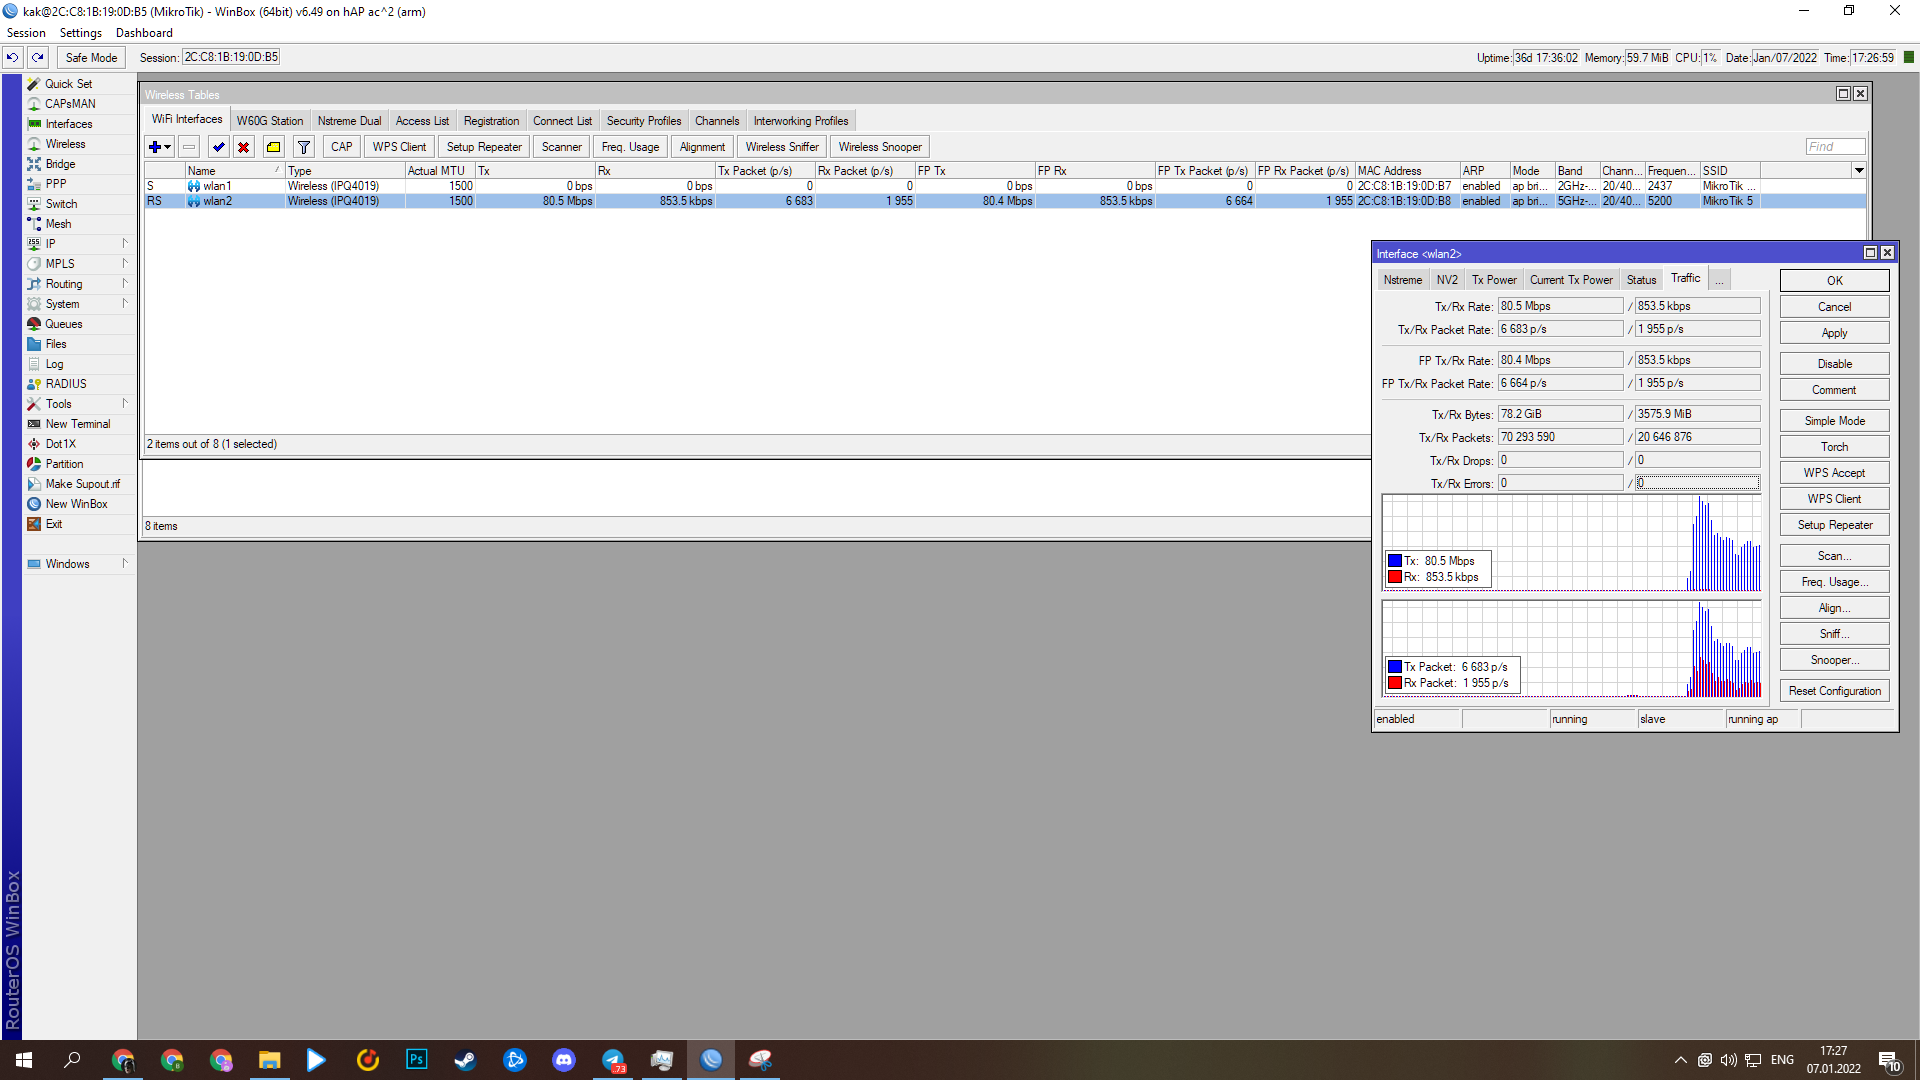This screenshot has height=1080, width=1920.
Task: Open Log in sidebar
Action: (x=54, y=364)
